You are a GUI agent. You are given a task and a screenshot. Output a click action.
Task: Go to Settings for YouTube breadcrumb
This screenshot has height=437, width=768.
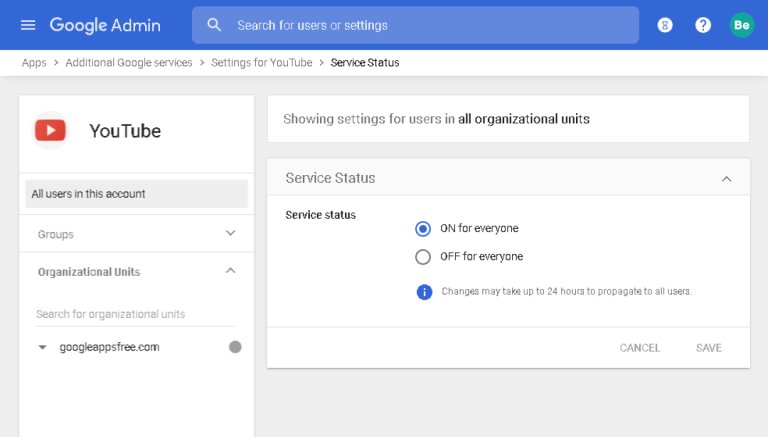[x=262, y=63]
